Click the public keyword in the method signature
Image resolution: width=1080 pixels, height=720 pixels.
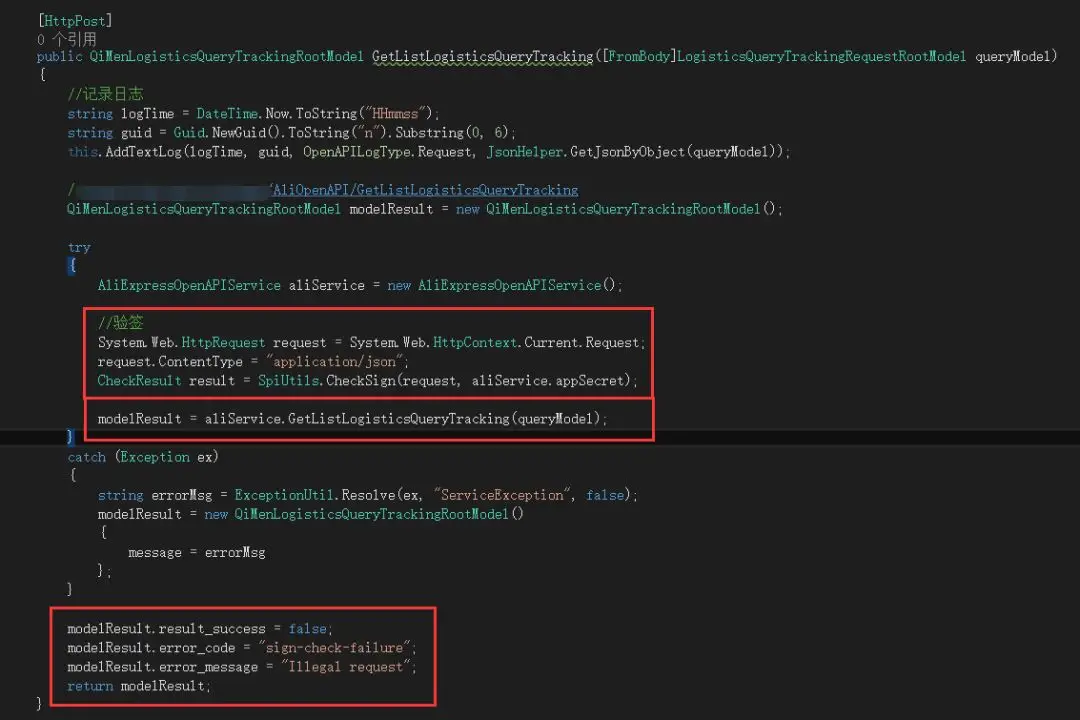pyautogui.click(x=59, y=56)
